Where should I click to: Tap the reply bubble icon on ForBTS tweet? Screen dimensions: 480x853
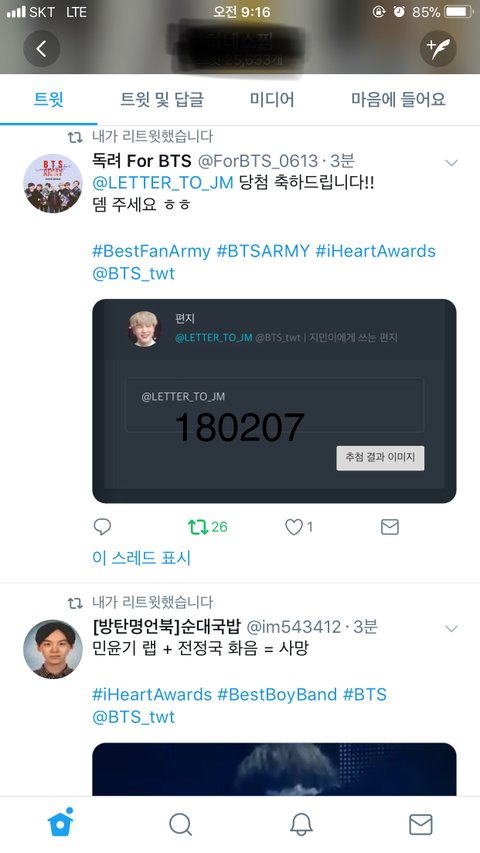(102, 527)
